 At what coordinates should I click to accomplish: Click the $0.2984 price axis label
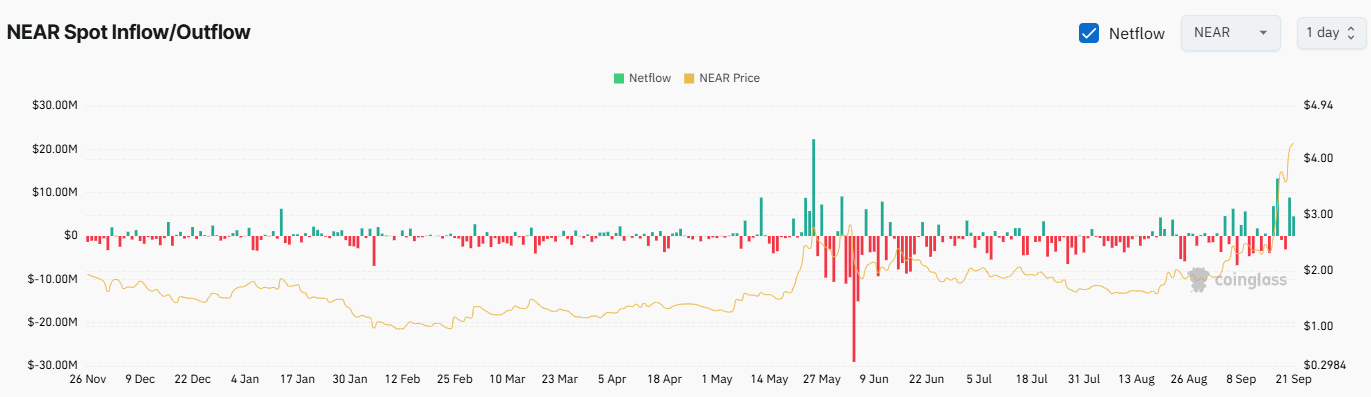tap(1324, 365)
